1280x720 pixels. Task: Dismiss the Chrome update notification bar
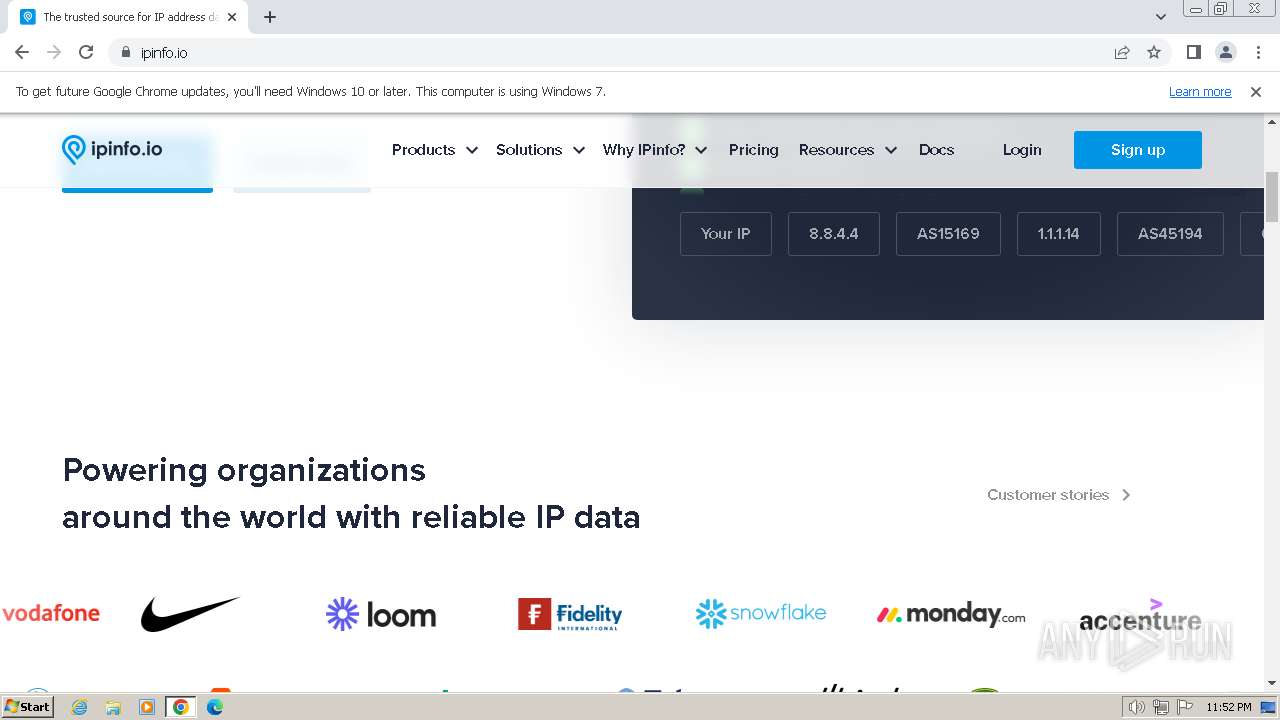pos(1256,91)
